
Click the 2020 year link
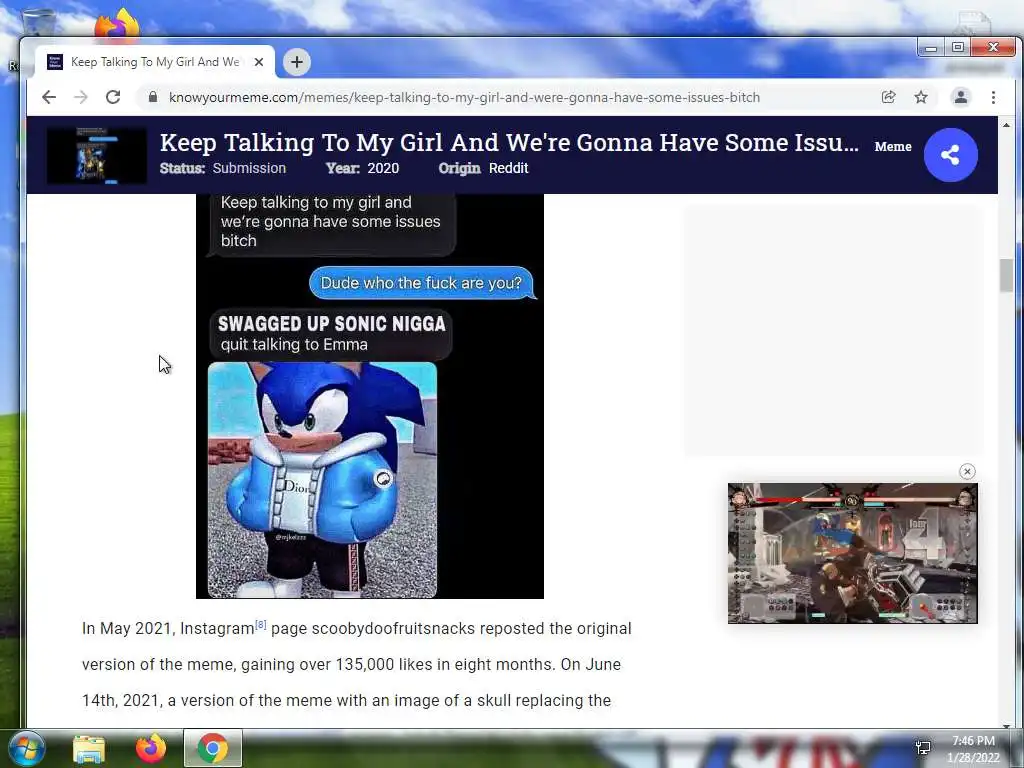383,168
